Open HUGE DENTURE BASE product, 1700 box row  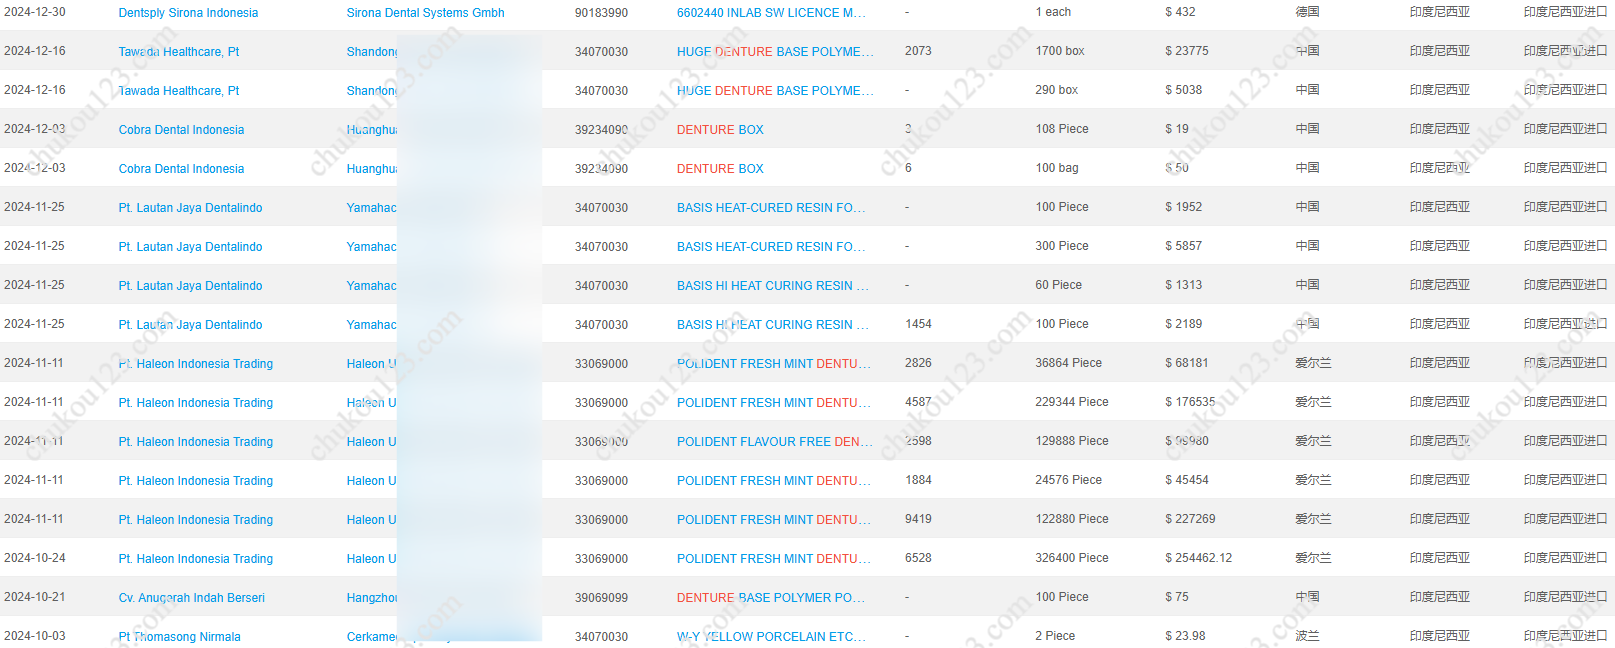click(775, 52)
